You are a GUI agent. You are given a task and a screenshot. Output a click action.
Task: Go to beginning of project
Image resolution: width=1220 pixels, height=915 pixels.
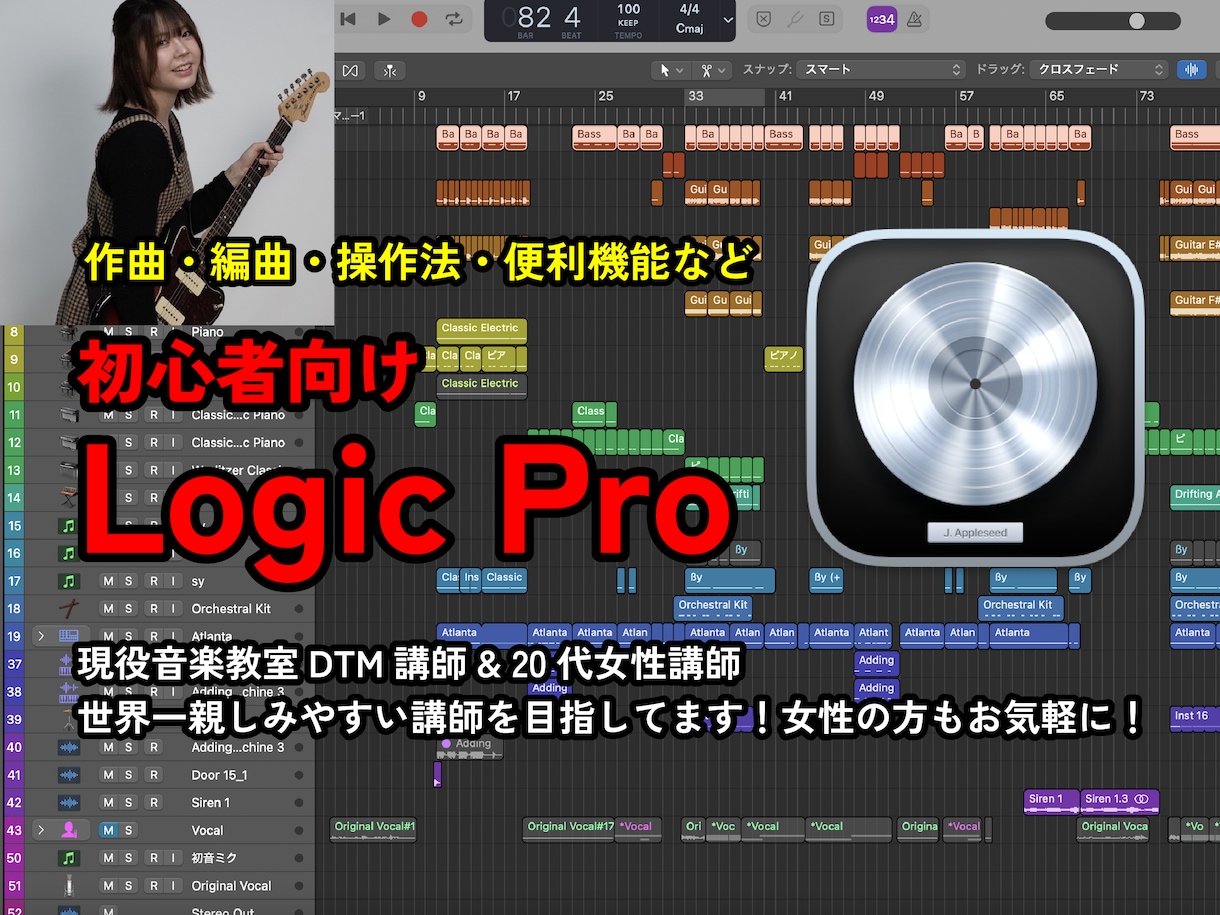click(349, 18)
